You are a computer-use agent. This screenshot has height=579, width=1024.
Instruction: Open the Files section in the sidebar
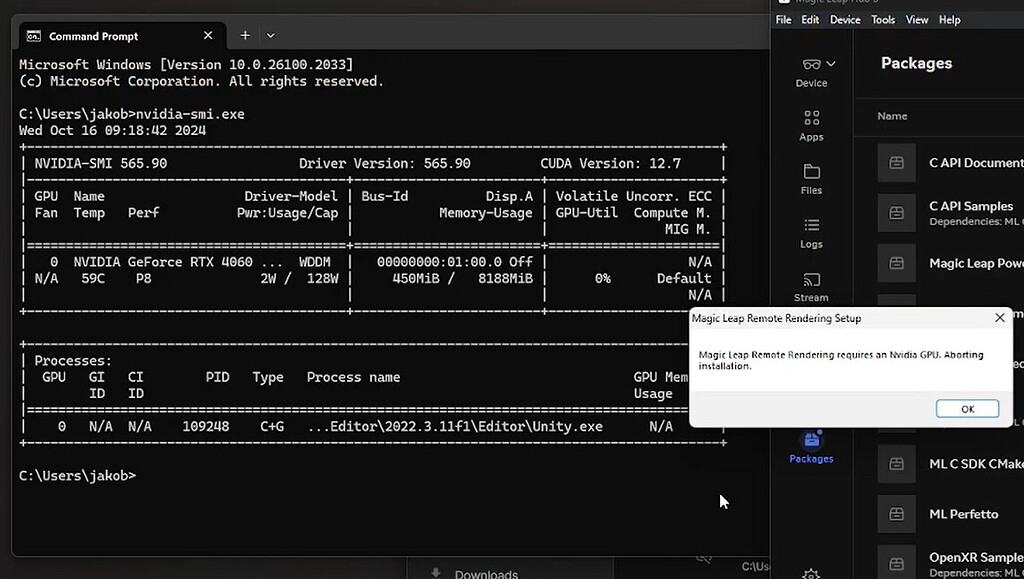click(811, 180)
